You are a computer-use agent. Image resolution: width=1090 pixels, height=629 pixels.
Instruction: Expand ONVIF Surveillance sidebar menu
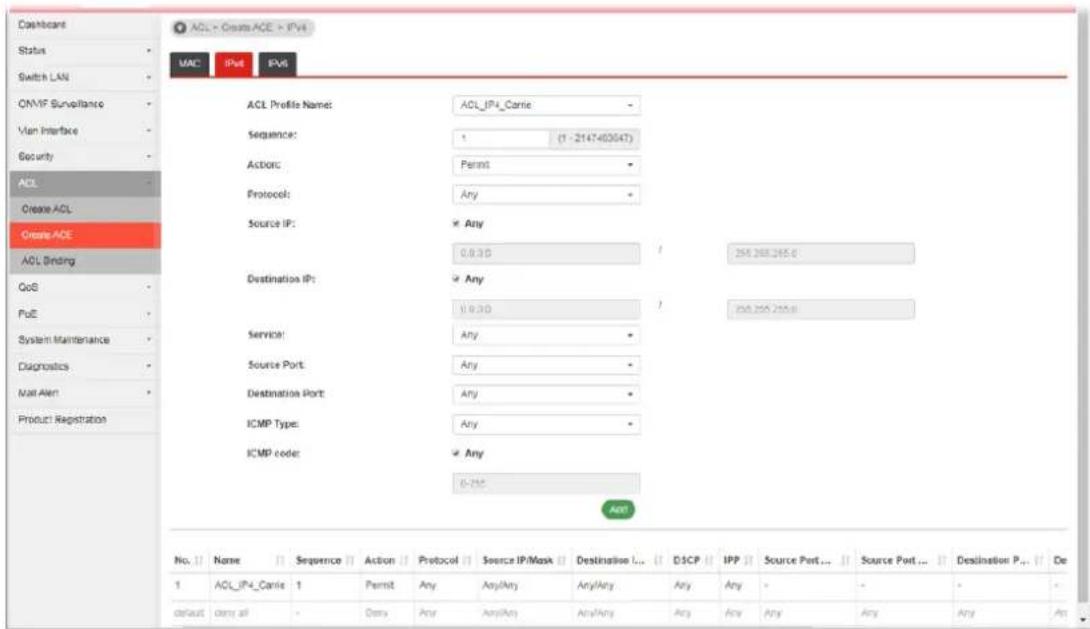[x=84, y=104]
